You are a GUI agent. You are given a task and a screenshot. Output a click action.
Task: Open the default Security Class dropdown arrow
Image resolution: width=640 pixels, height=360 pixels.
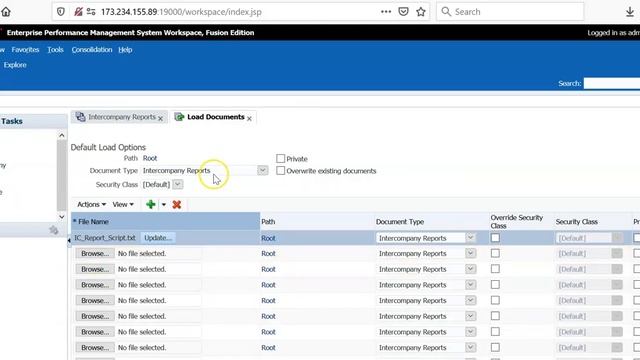click(178, 184)
